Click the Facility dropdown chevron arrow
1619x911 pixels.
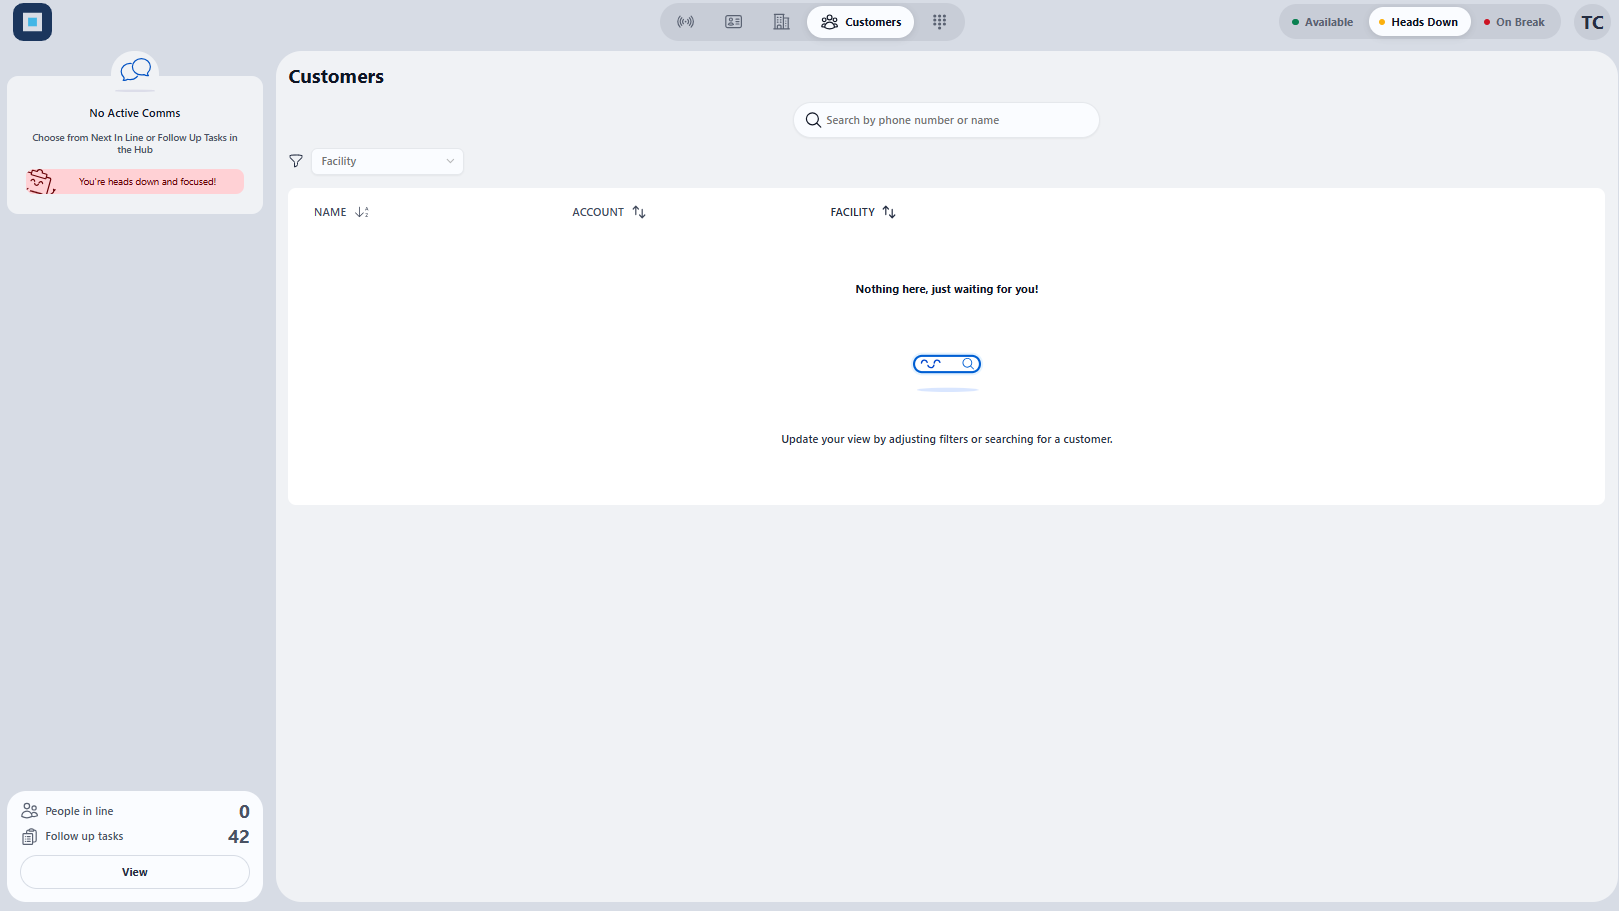tap(450, 161)
